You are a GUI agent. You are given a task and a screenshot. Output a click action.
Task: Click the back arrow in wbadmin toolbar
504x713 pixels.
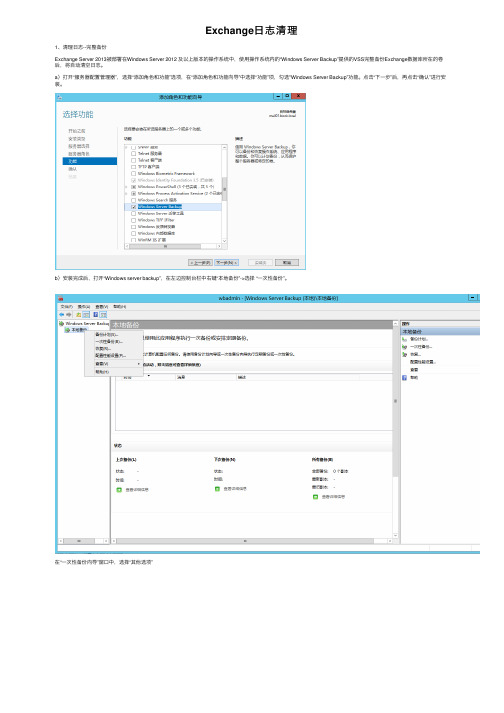coord(61,315)
